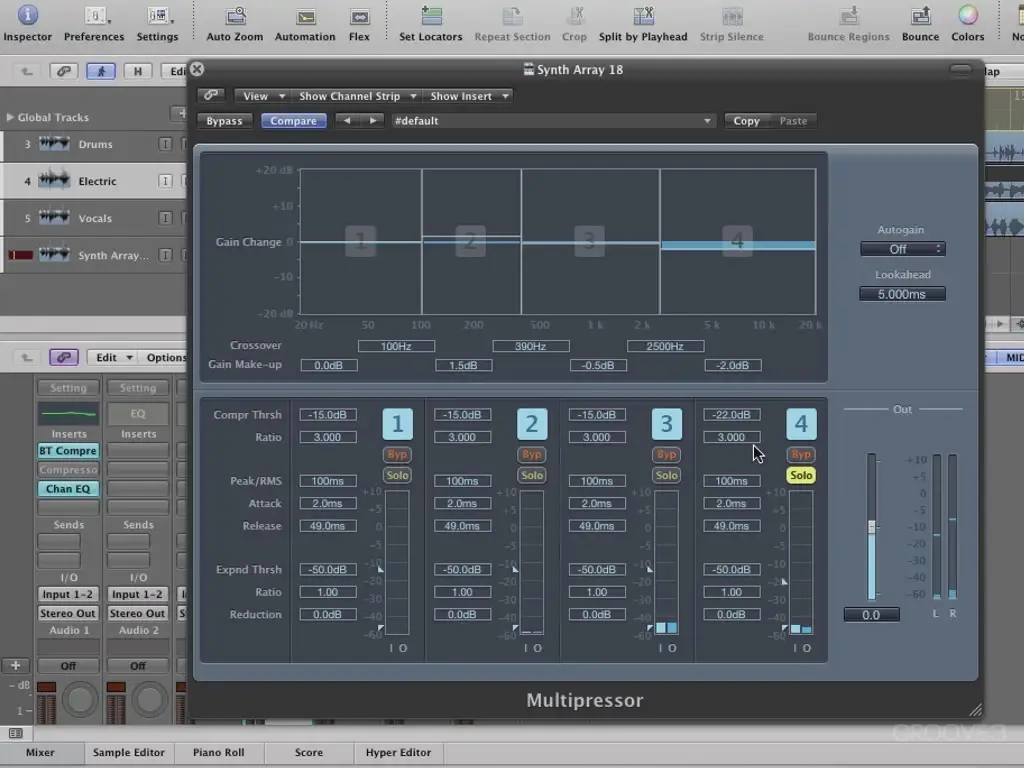The width and height of the screenshot is (1024, 768).
Task: Switch to the Sample Editor tab
Action: 129,752
